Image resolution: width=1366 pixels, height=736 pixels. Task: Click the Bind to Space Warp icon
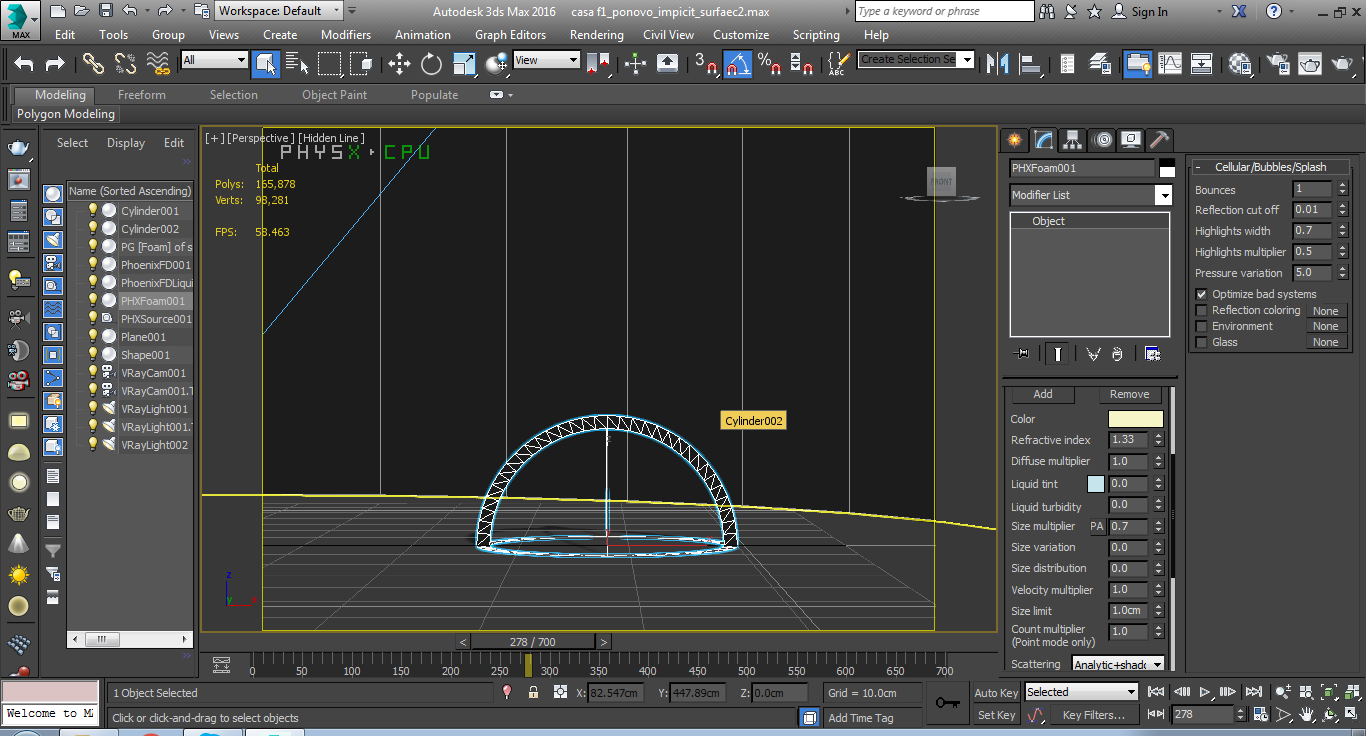(x=158, y=64)
